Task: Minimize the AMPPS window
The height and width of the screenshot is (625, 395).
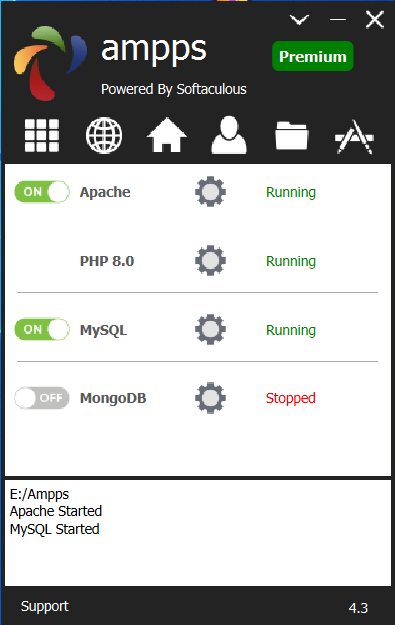Action: tap(338, 19)
